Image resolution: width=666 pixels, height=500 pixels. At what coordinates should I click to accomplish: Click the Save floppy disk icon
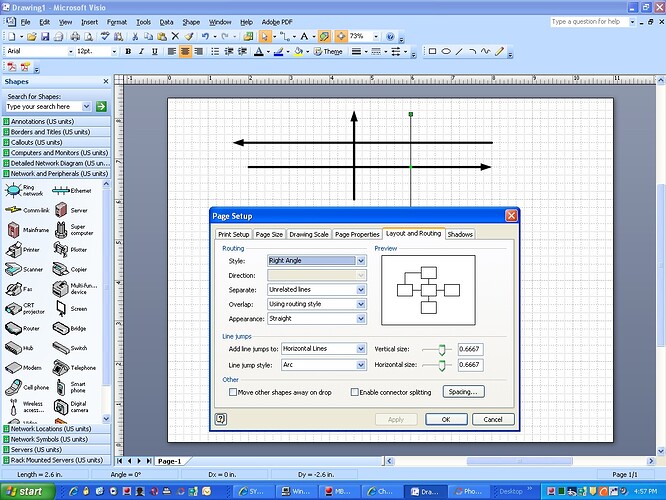[45, 37]
